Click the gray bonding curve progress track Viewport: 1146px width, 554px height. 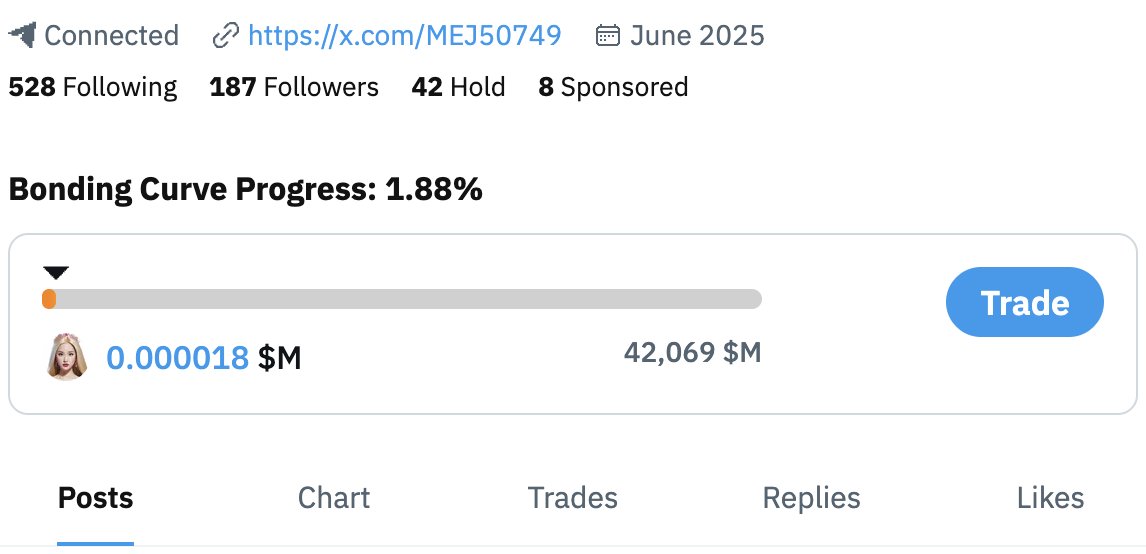coord(402,299)
